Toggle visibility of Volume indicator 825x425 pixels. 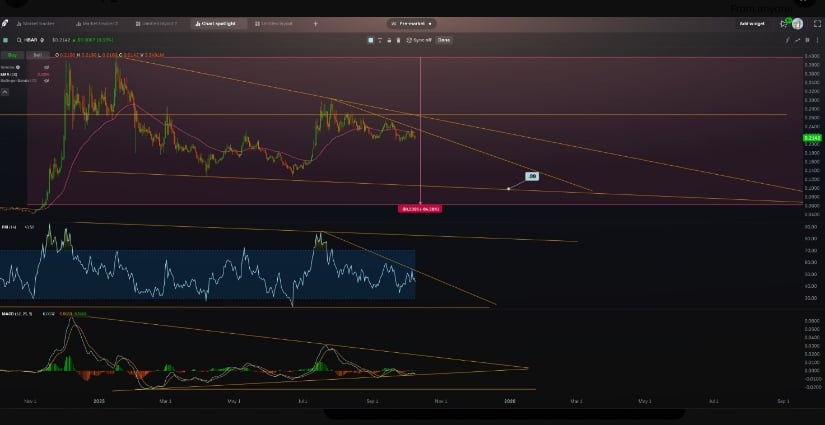[x=47, y=67]
